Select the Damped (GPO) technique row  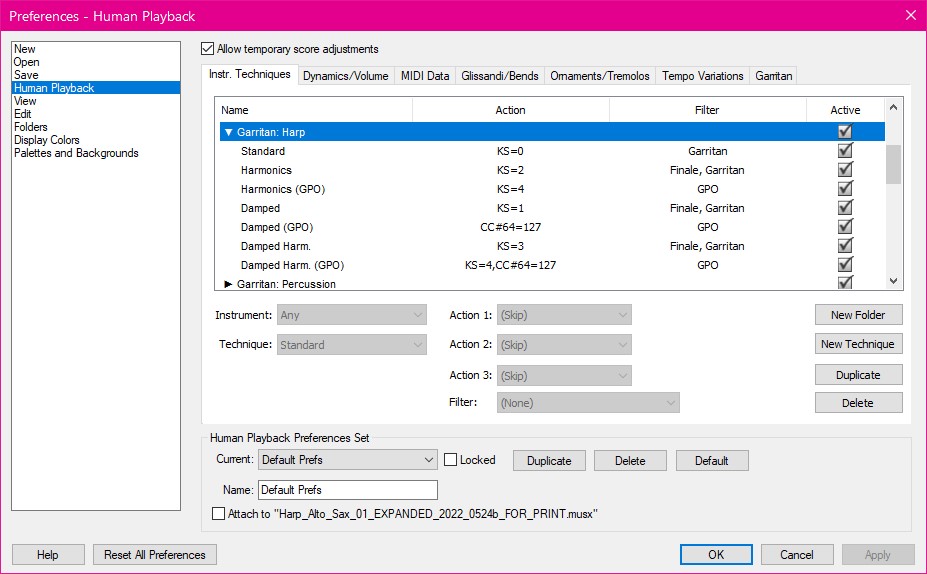click(x=277, y=227)
